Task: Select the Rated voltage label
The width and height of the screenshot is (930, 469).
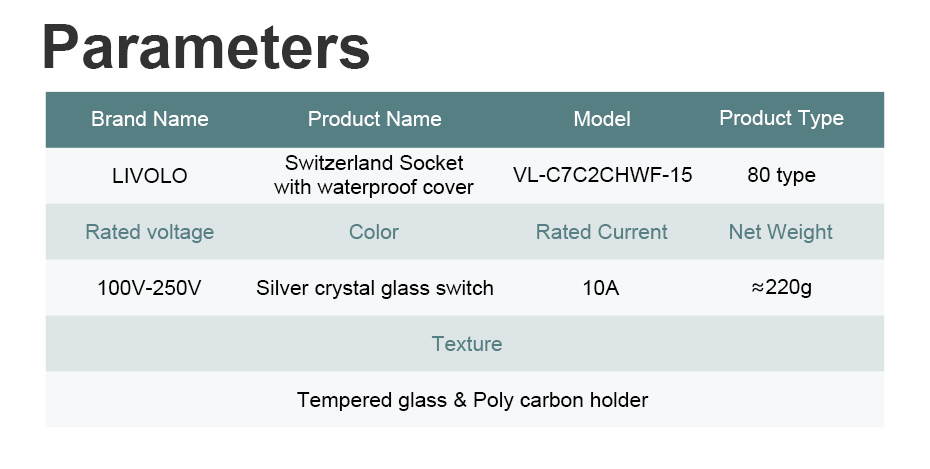Action: [149, 232]
